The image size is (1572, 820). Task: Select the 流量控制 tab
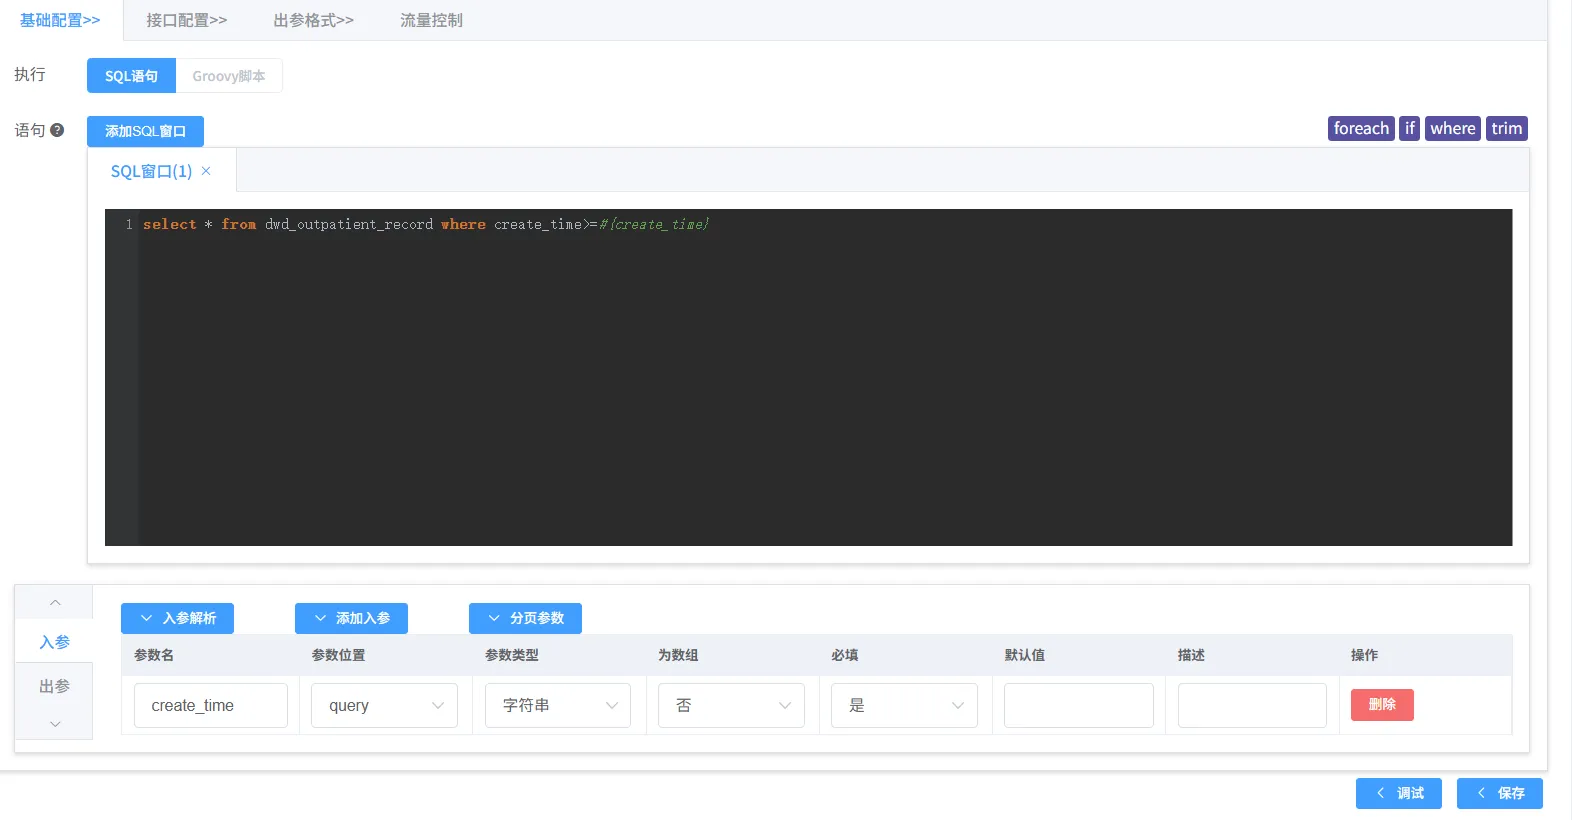(431, 20)
